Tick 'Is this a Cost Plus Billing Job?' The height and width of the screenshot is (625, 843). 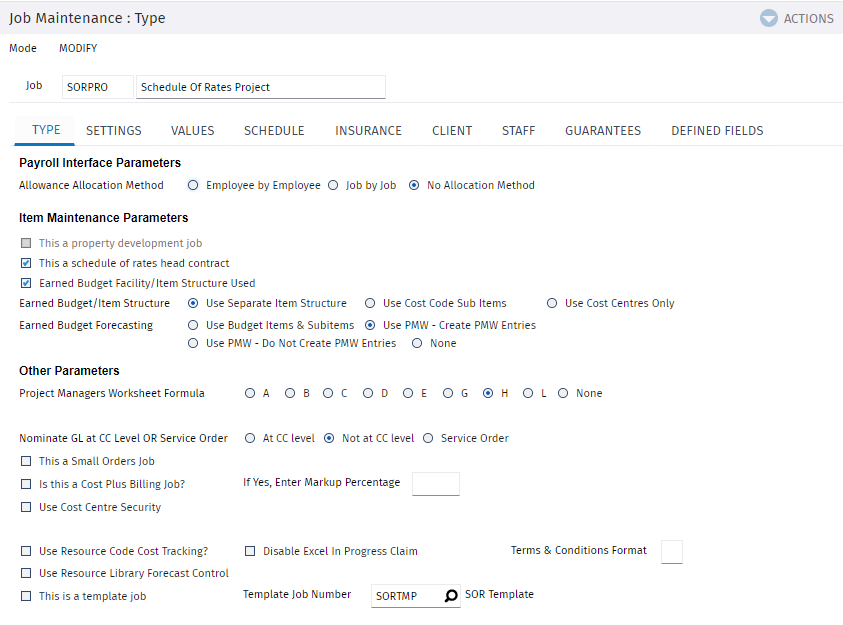pos(26,484)
